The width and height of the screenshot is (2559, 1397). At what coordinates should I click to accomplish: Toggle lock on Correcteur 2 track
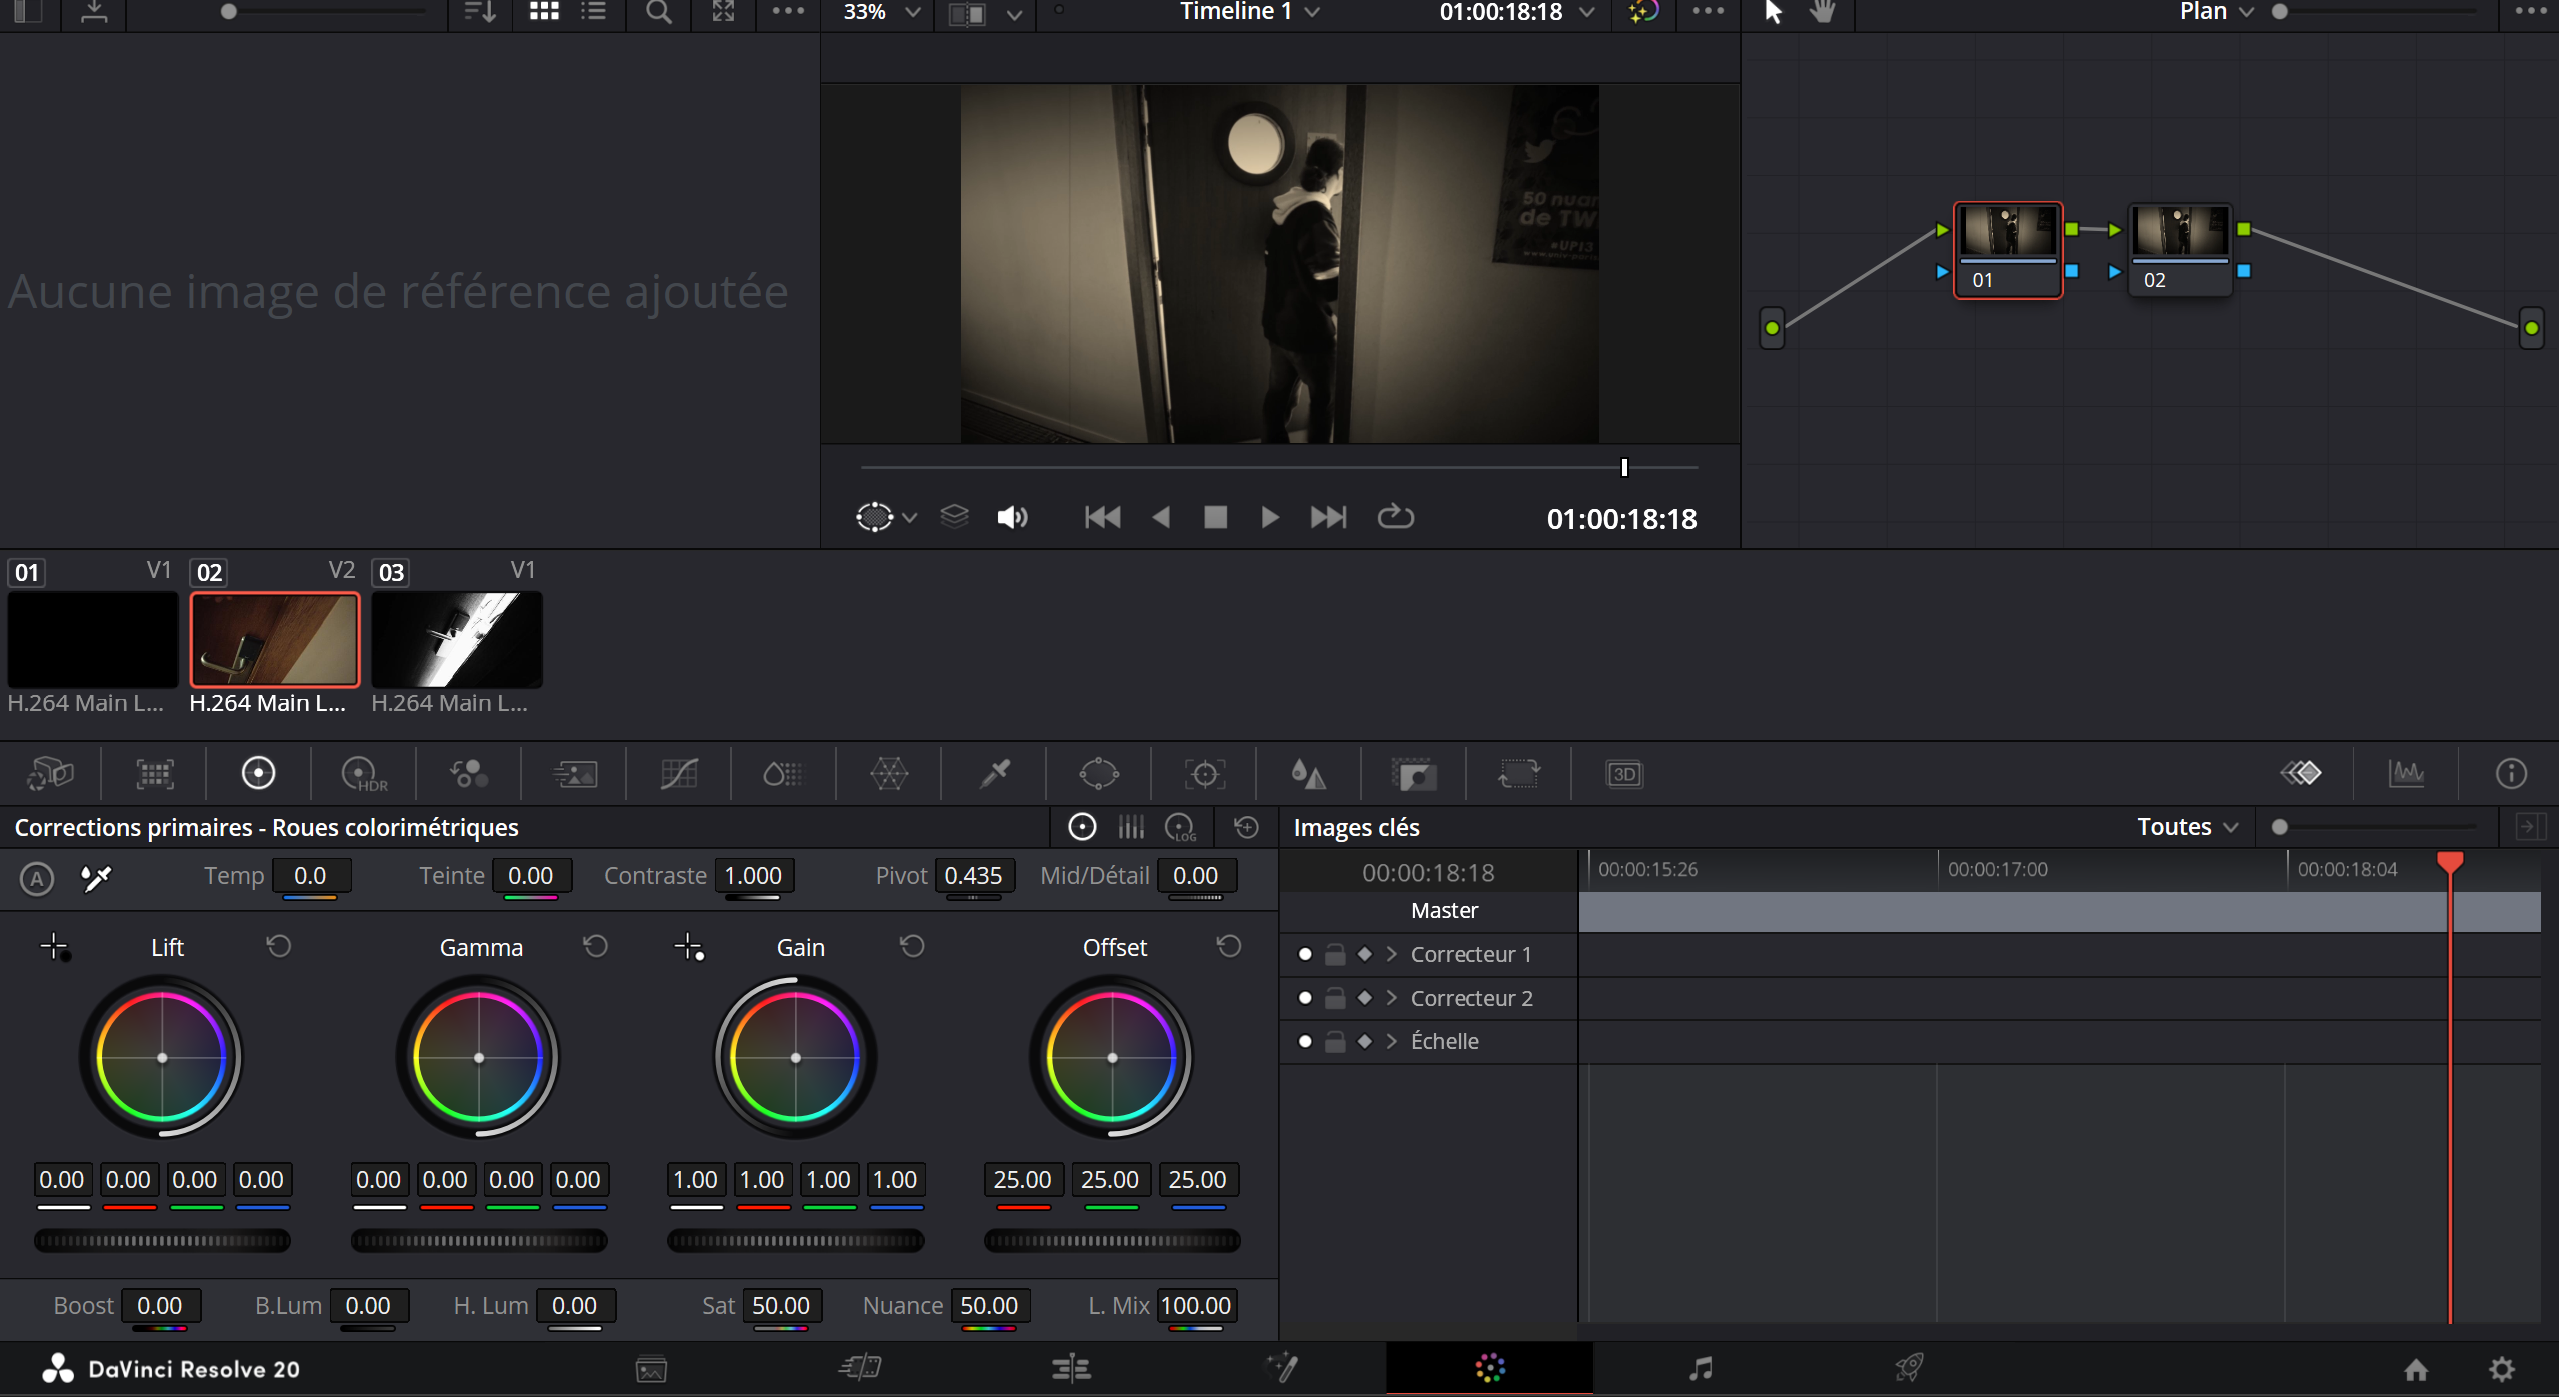[1334, 998]
